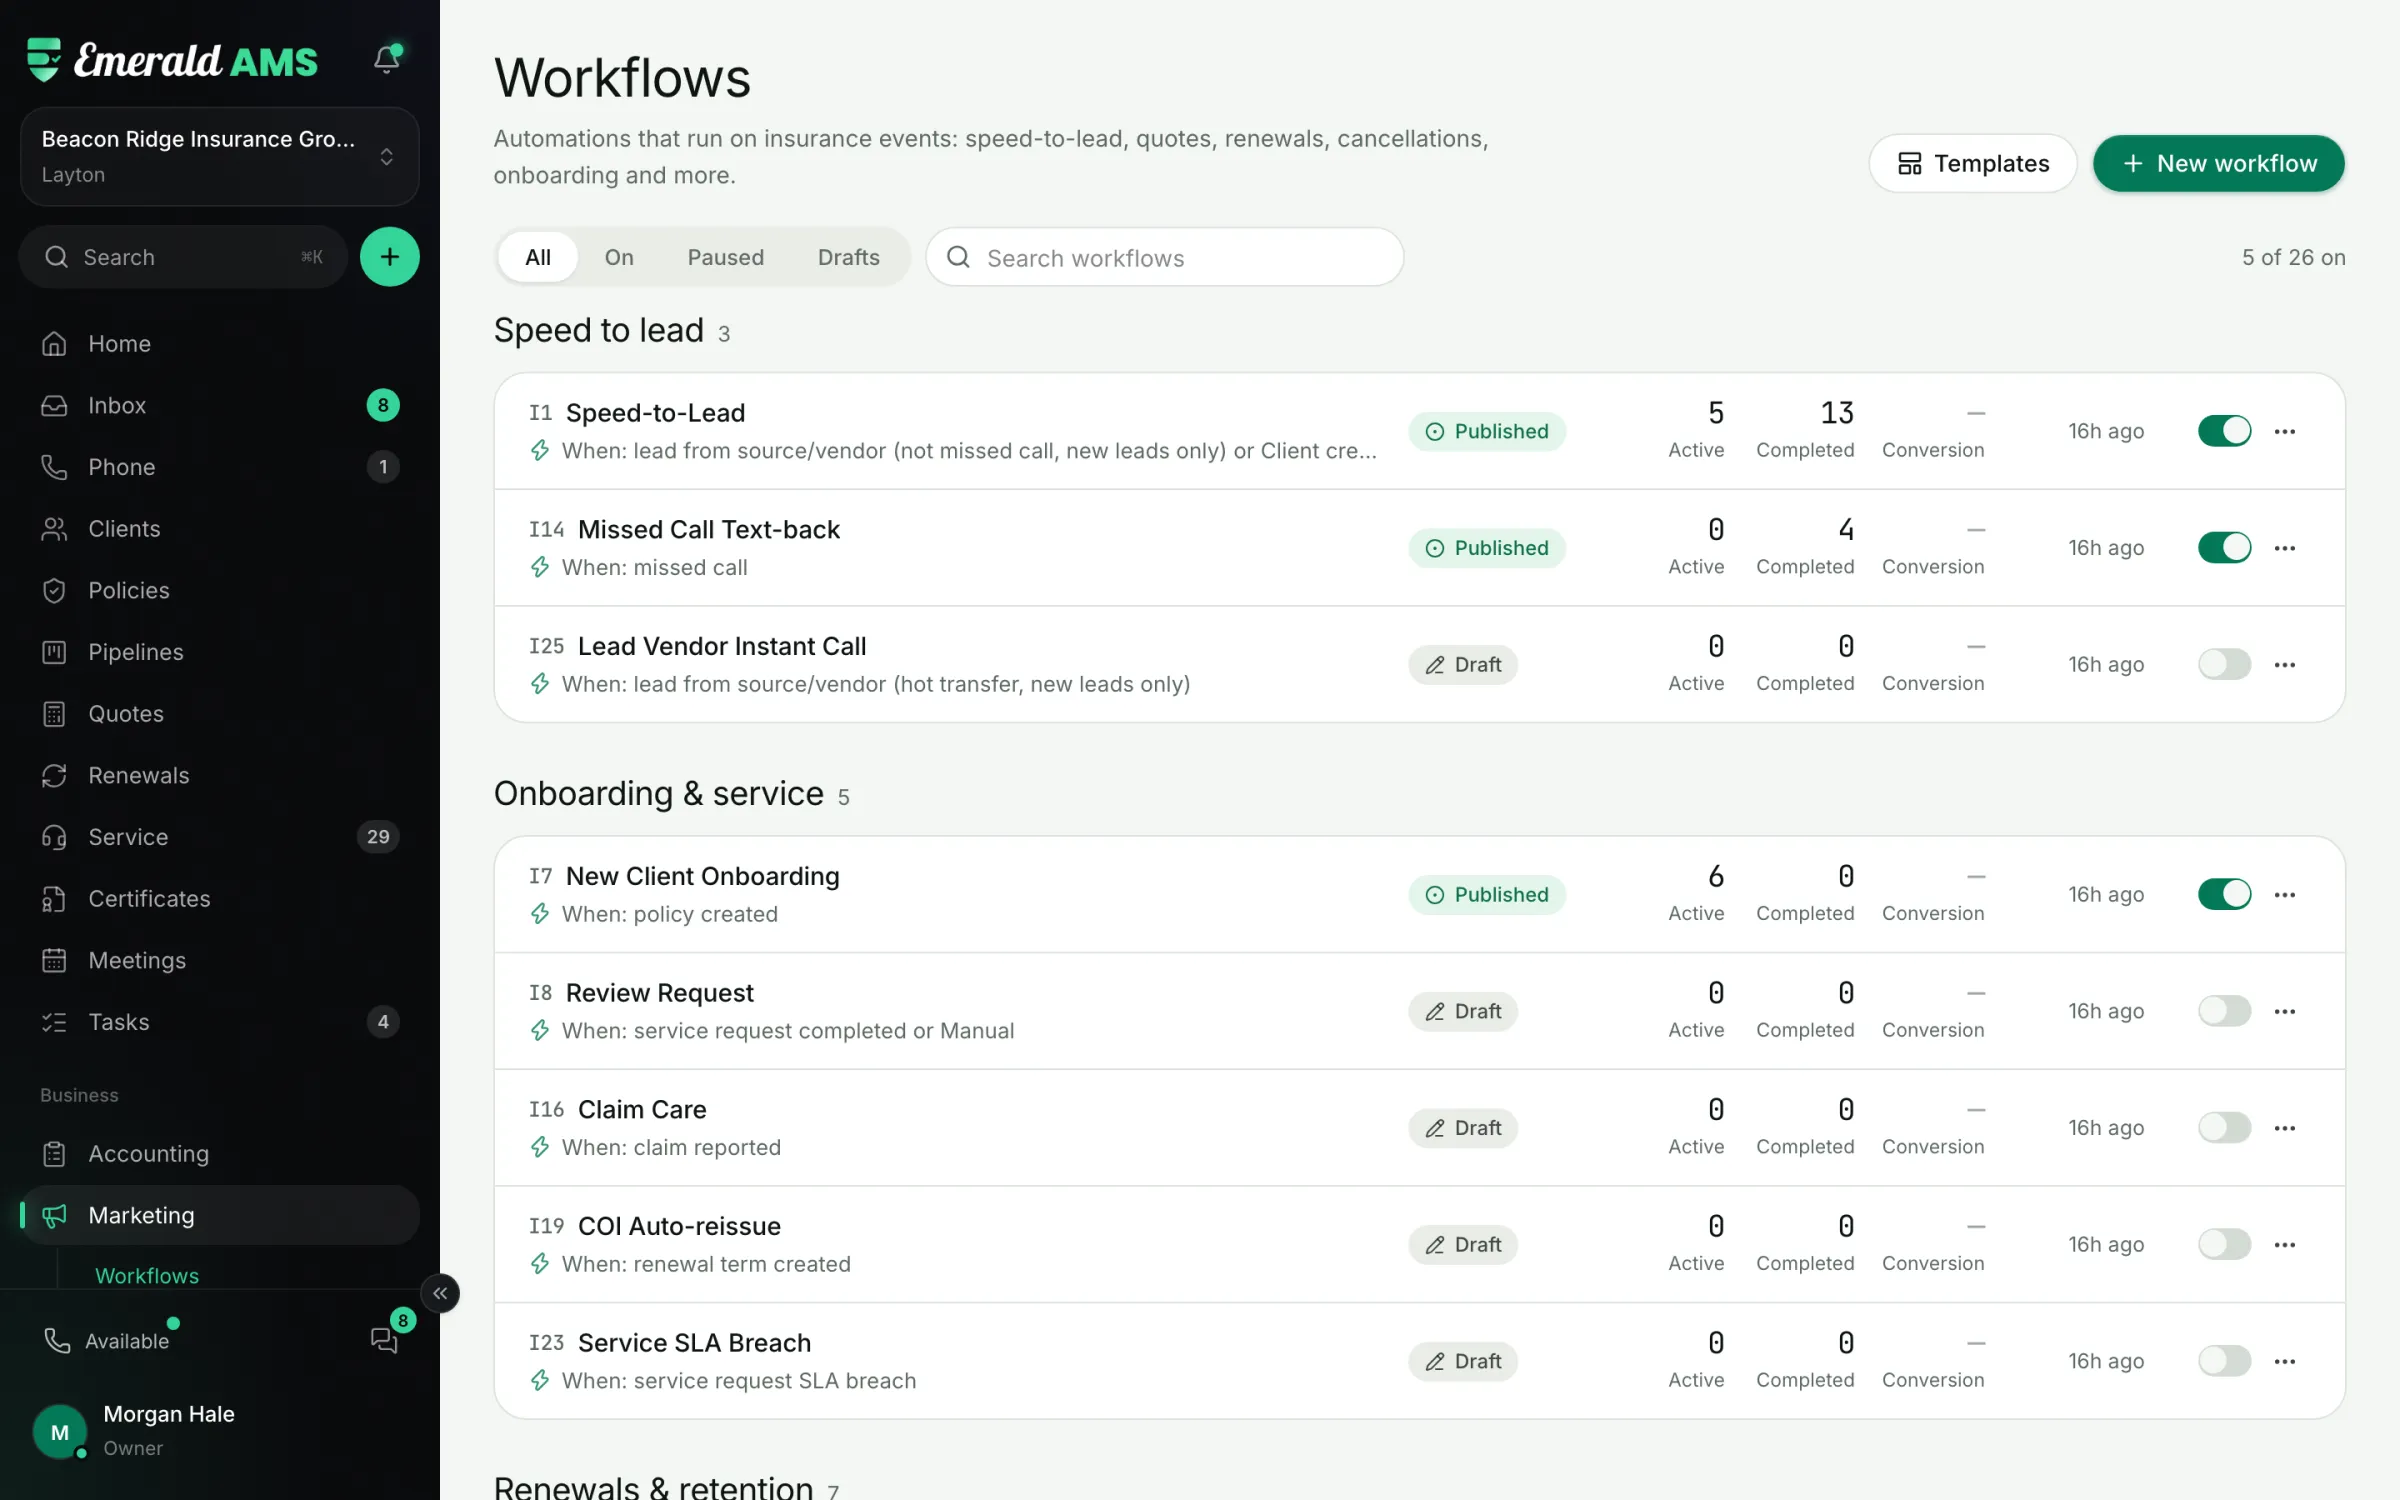Click the sidebar global Search box

pyautogui.click(x=183, y=257)
